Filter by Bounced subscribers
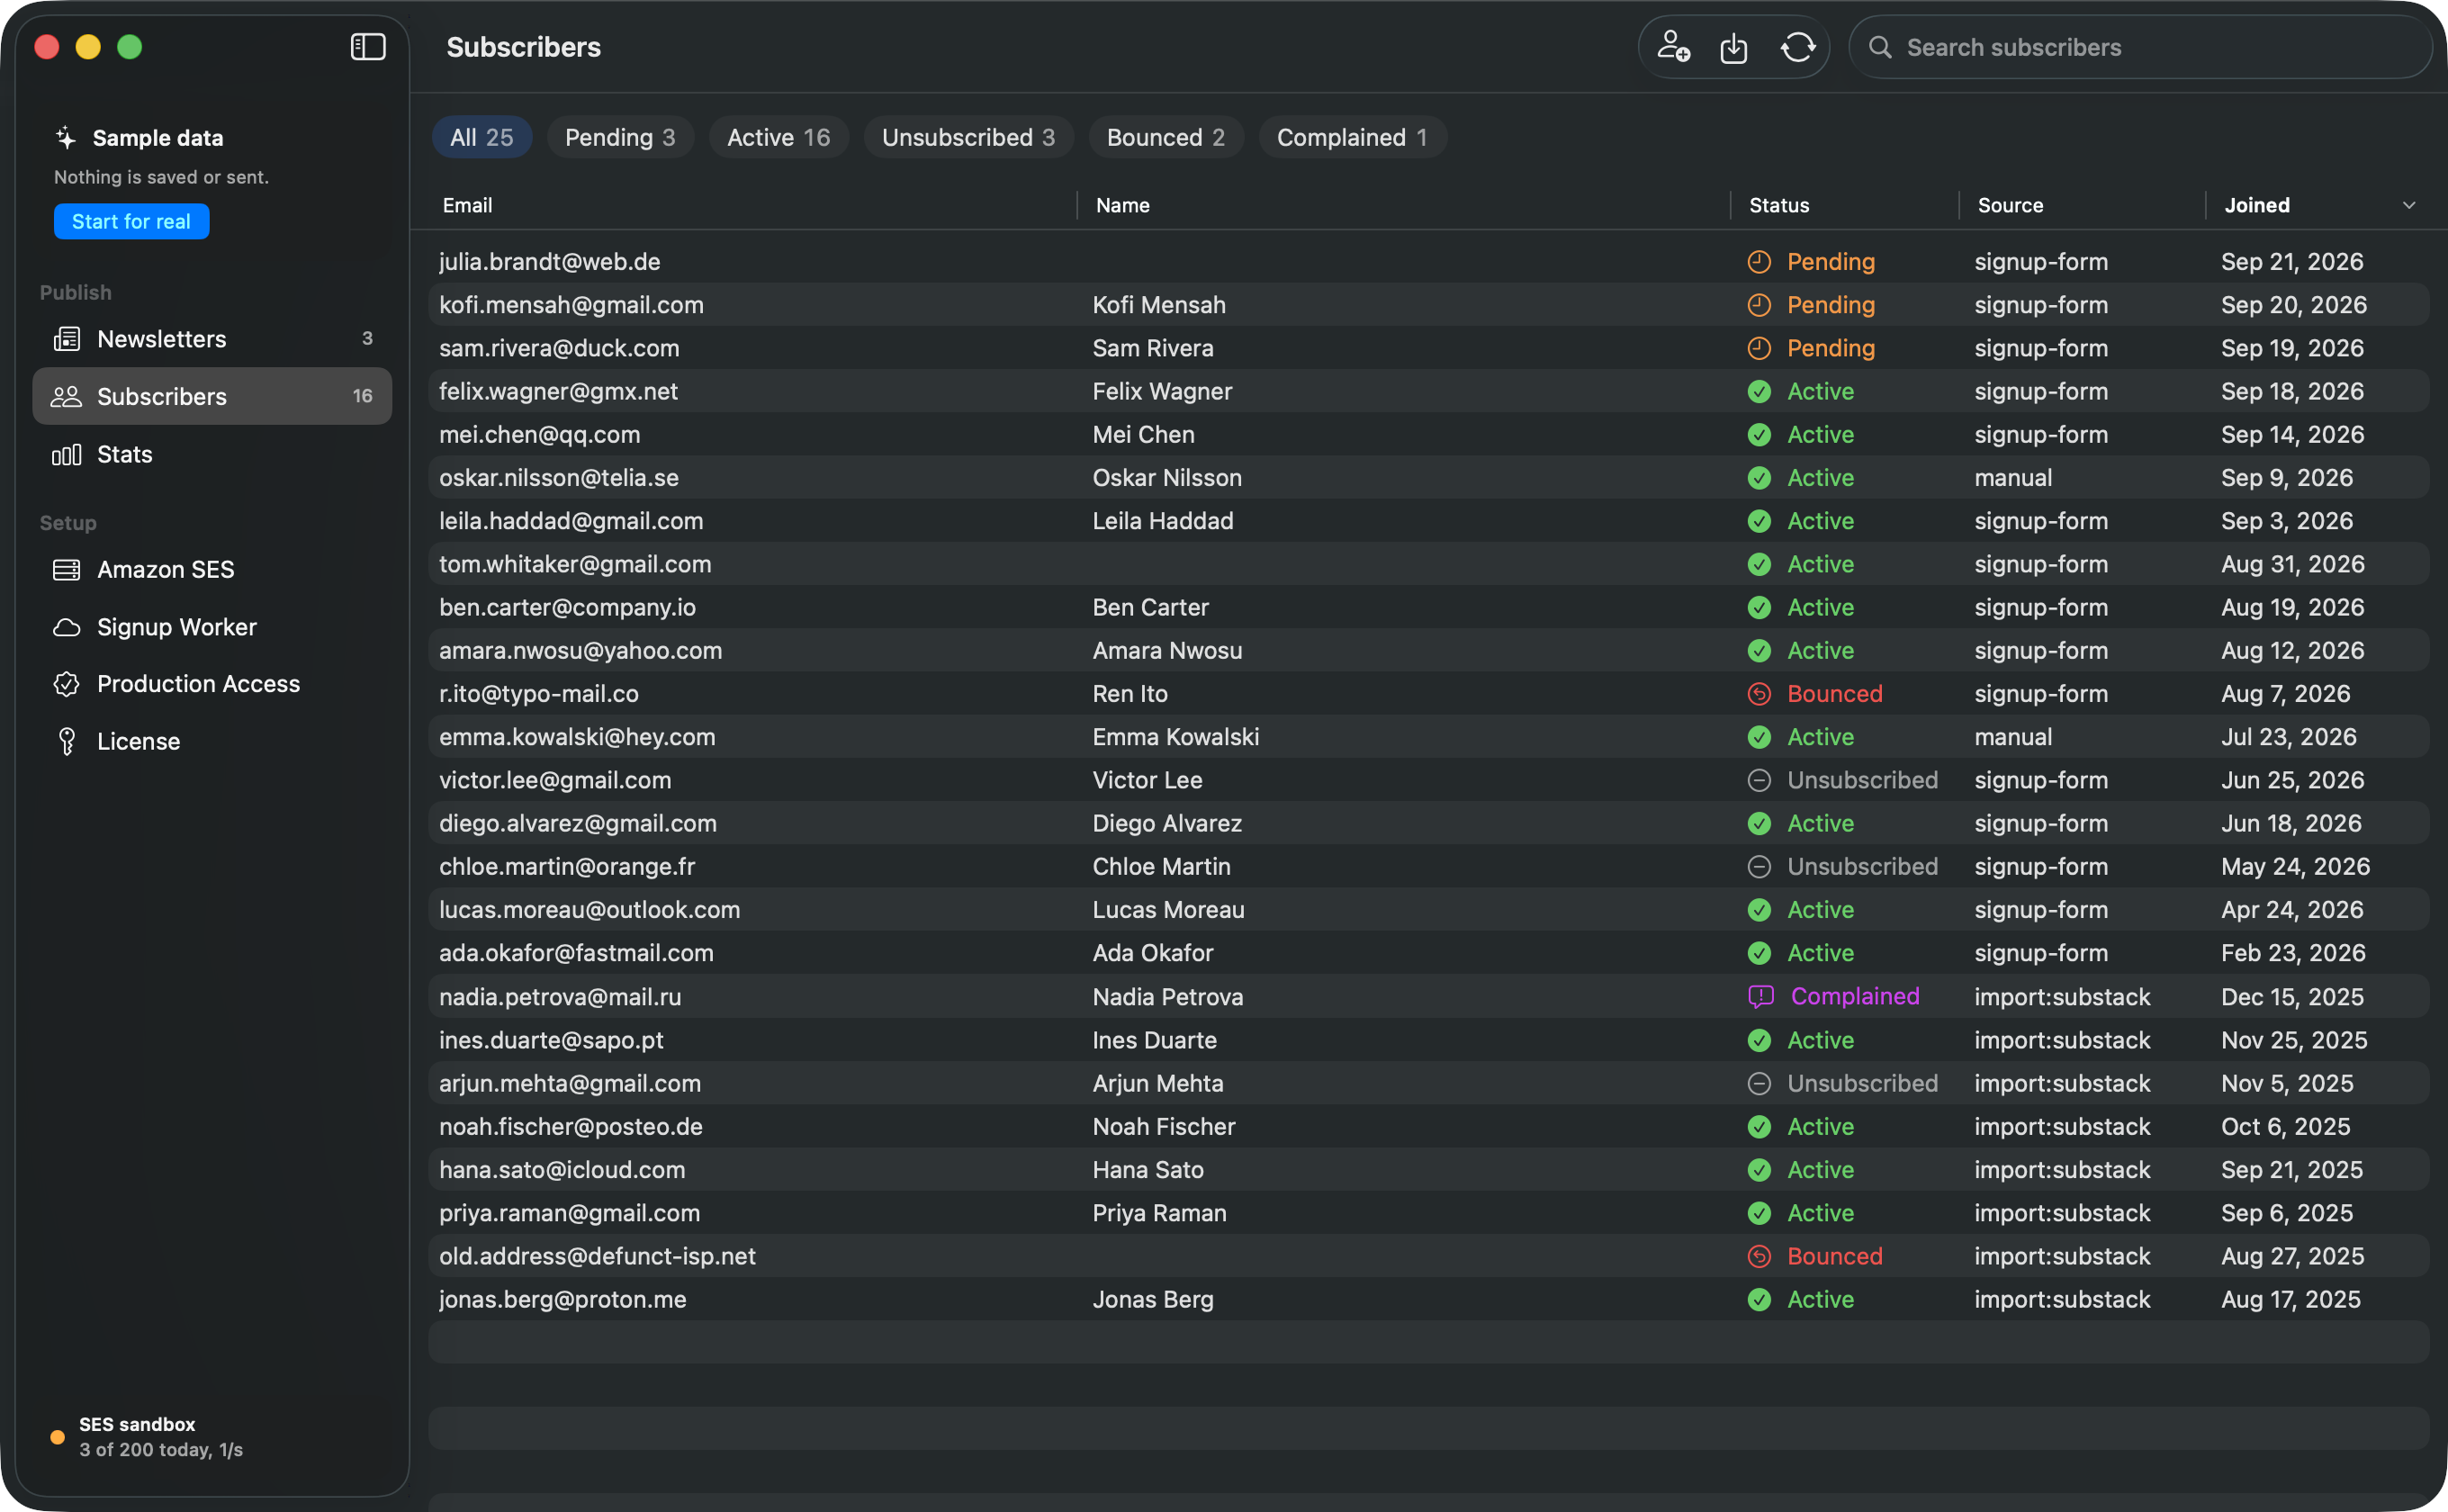The width and height of the screenshot is (2448, 1512). point(1165,137)
